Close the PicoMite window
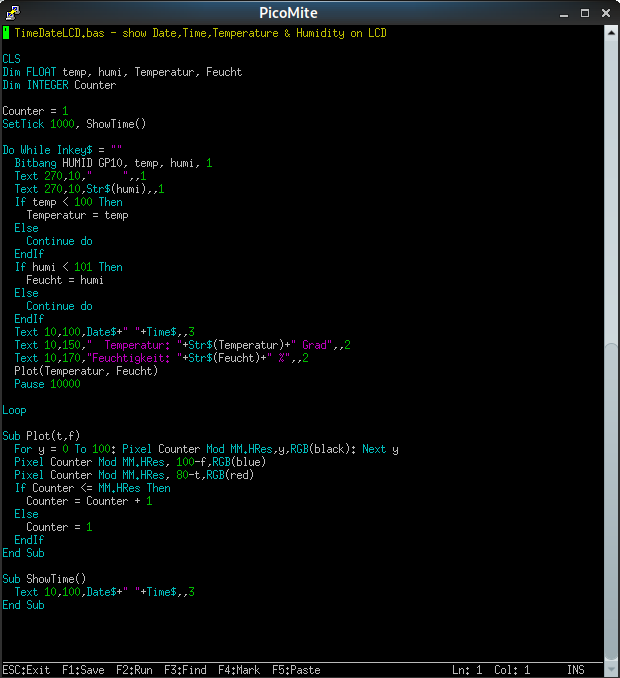The height and width of the screenshot is (678, 620). click(x=606, y=11)
